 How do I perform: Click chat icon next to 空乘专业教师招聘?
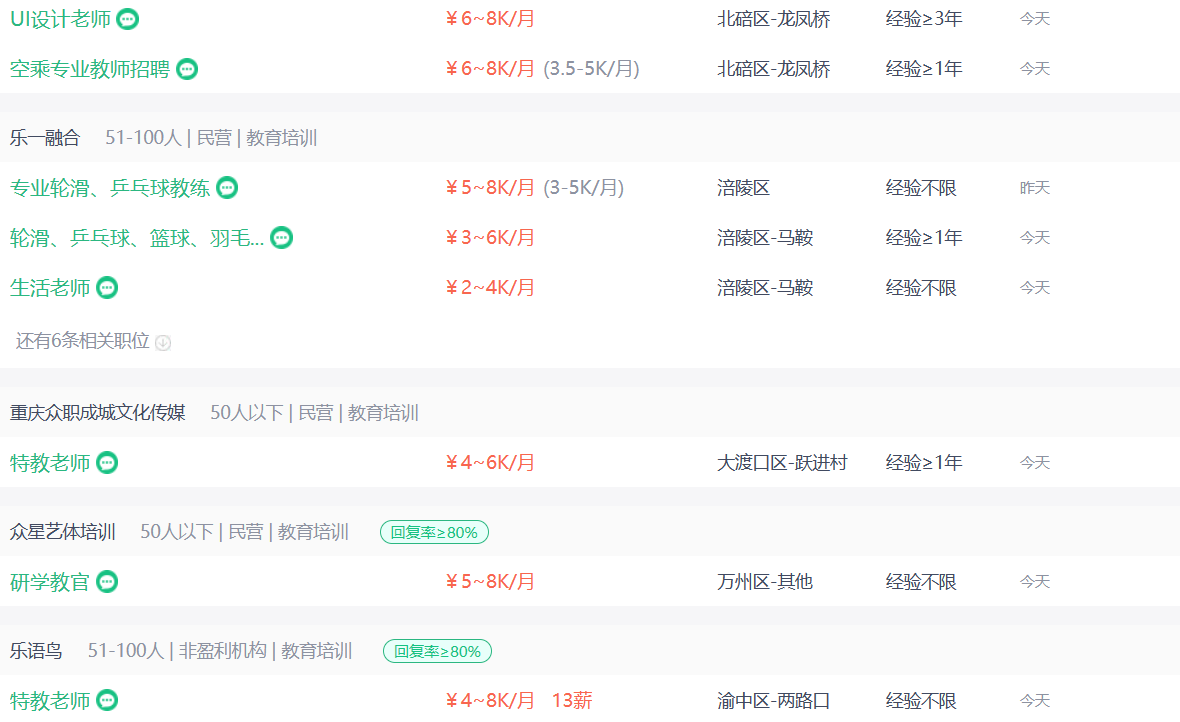pyautogui.click(x=187, y=69)
